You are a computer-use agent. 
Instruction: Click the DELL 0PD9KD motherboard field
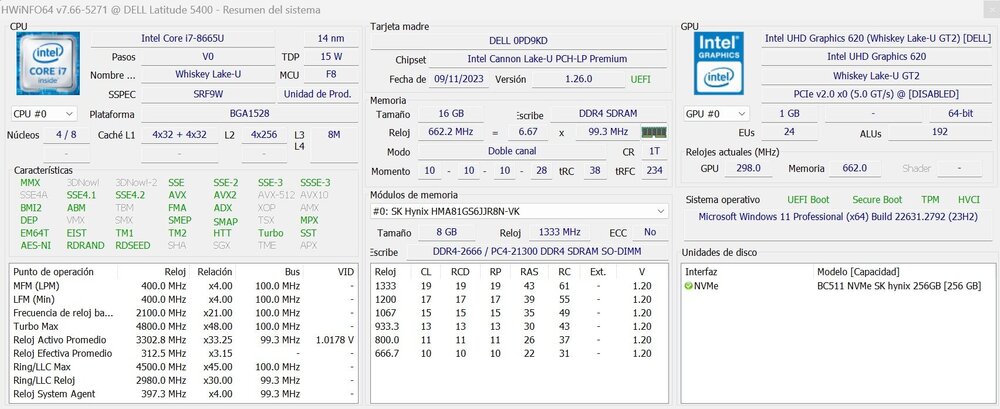click(x=518, y=40)
